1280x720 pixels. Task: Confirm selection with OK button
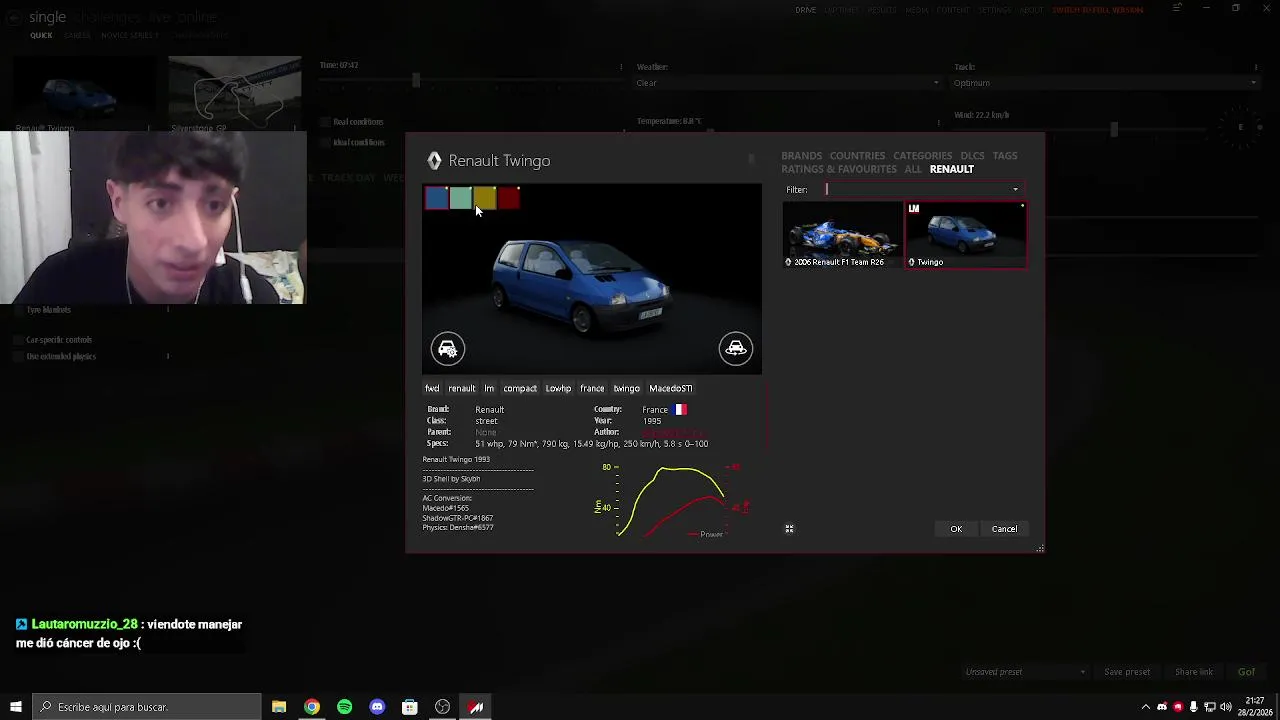point(956,529)
